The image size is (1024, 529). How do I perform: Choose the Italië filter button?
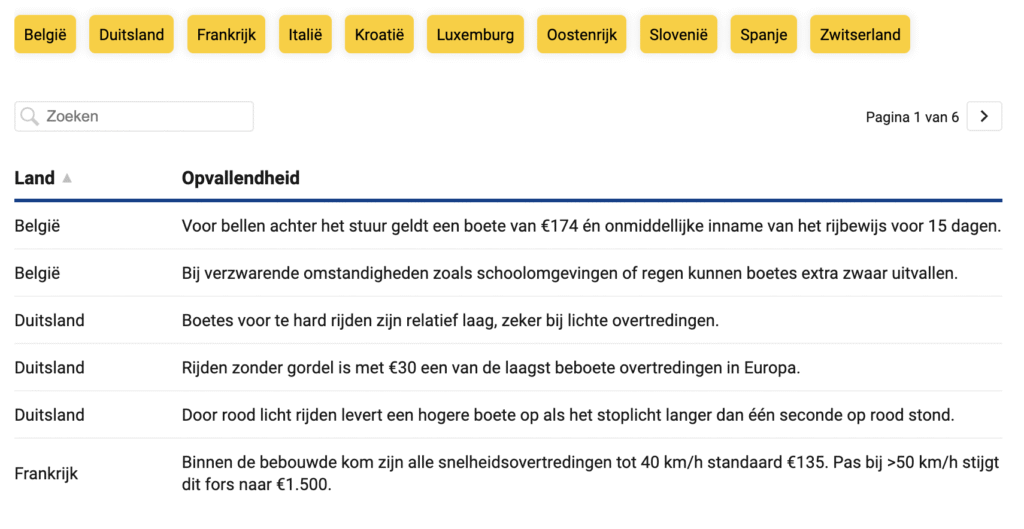pyautogui.click(x=305, y=34)
